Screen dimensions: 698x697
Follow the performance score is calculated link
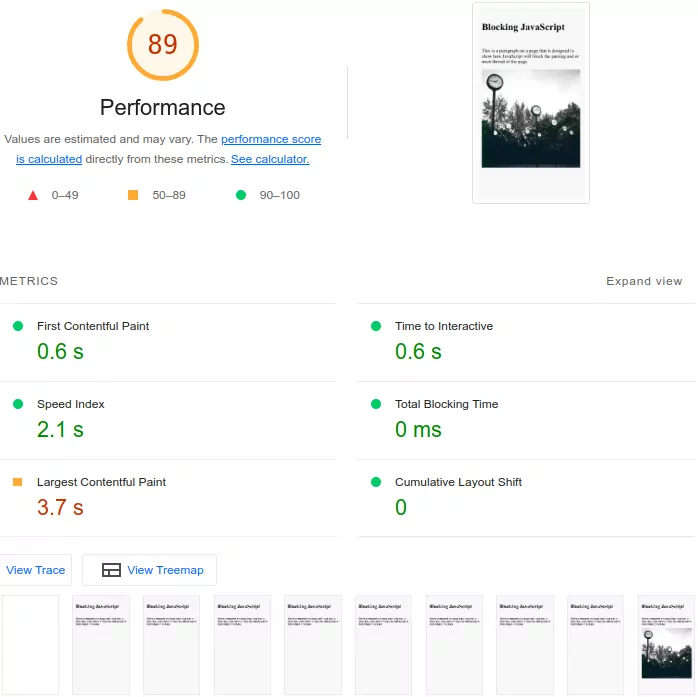click(x=270, y=140)
